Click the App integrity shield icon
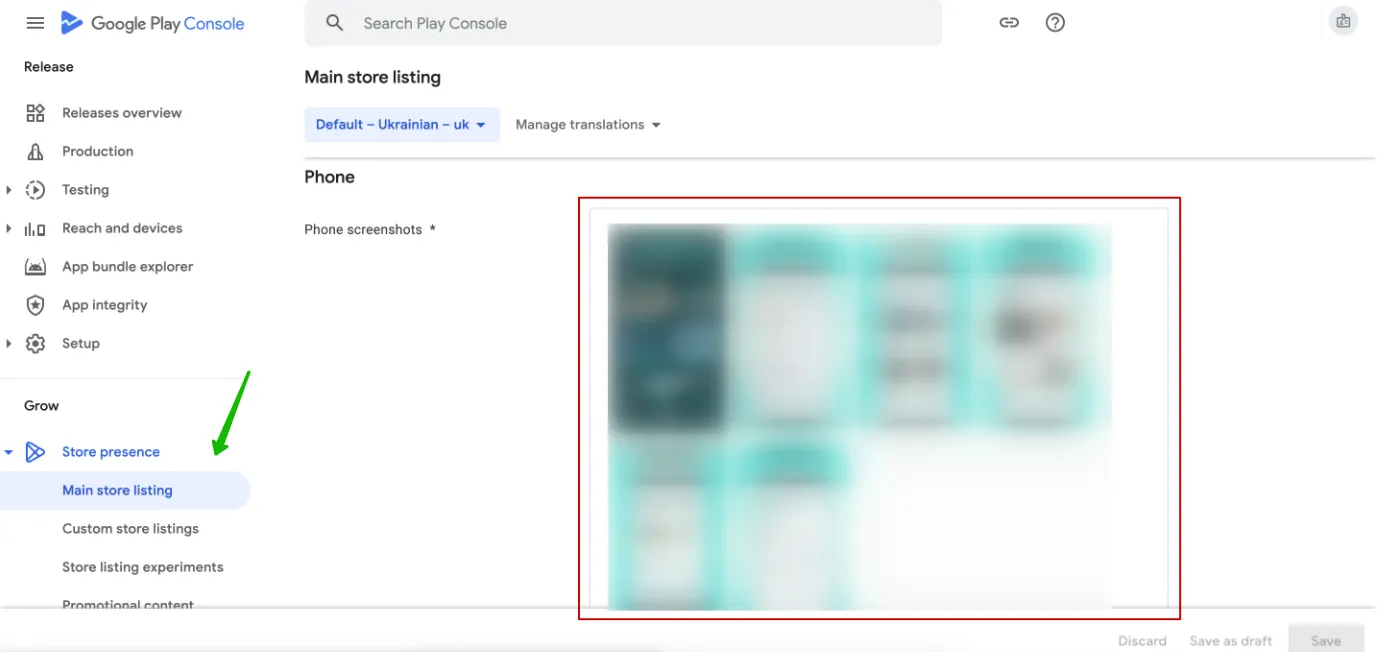 point(36,305)
